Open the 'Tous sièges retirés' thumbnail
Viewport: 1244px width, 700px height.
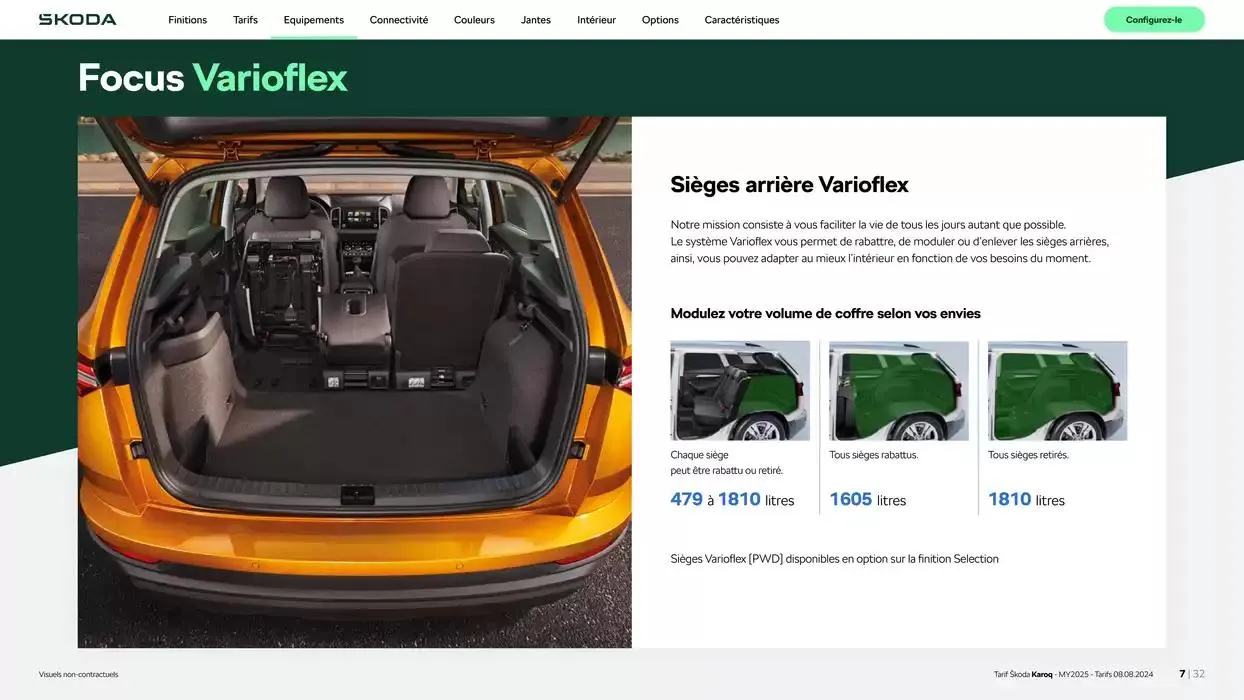[1057, 391]
